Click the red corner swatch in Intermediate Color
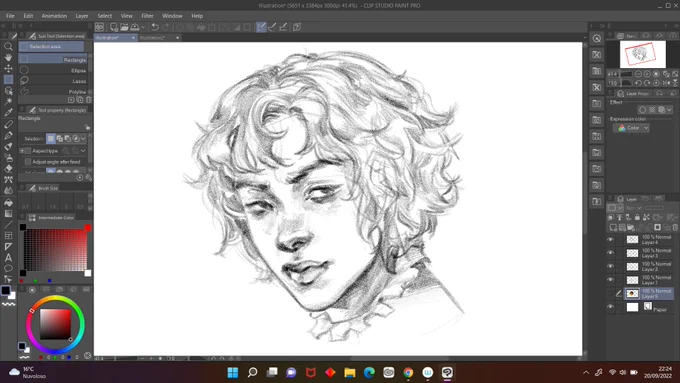The height and width of the screenshot is (383, 680). pyautogui.click(x=88, y=228)
